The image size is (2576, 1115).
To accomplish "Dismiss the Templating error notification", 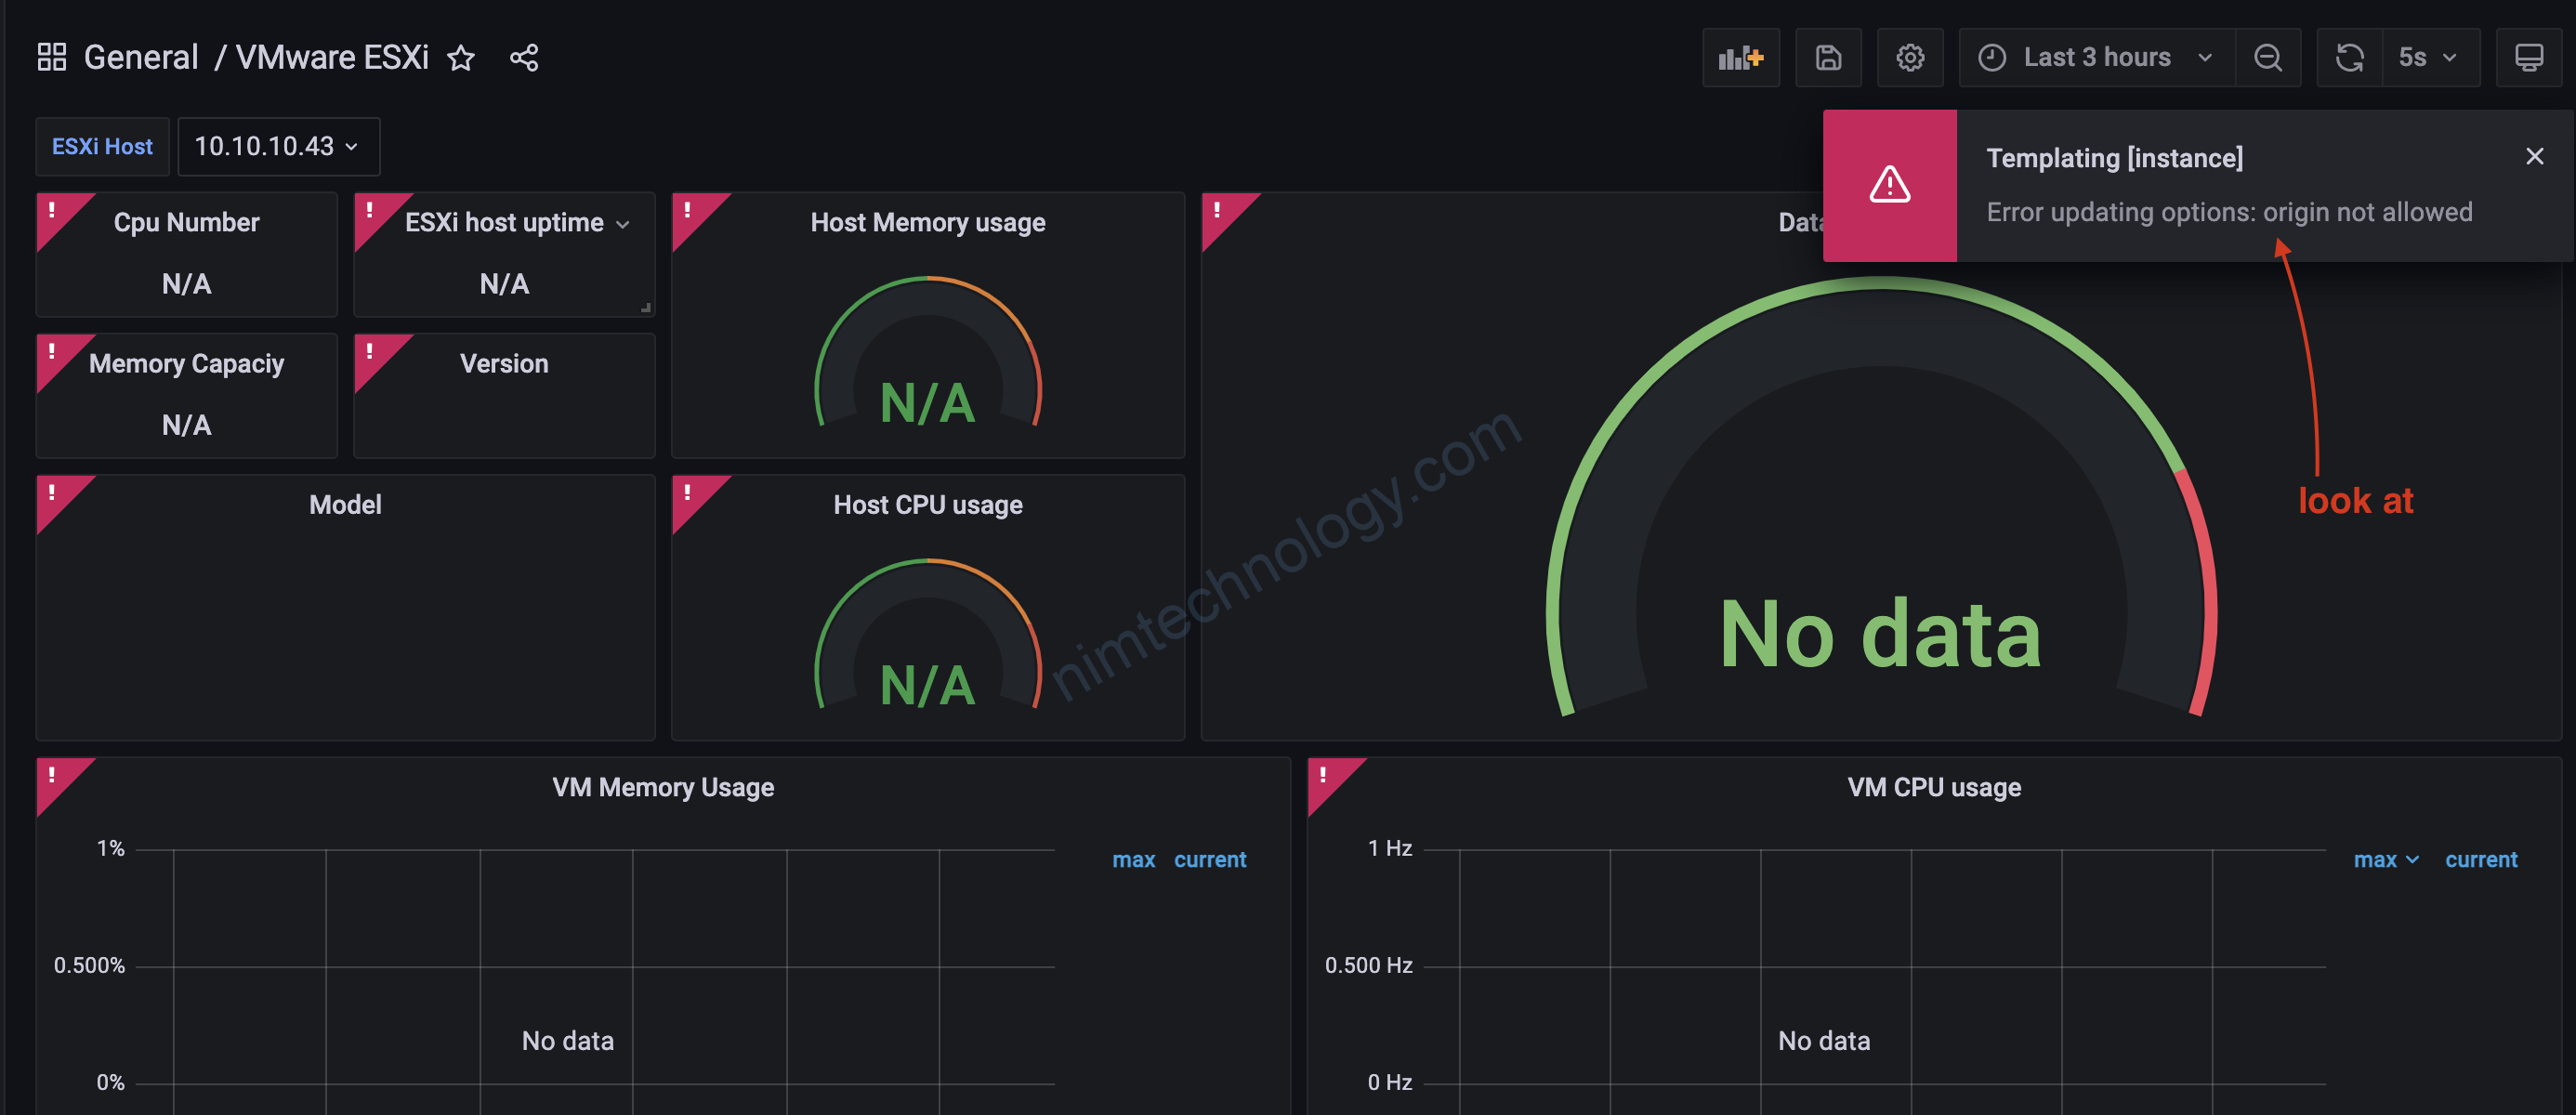I will (x=2534, y=157).
